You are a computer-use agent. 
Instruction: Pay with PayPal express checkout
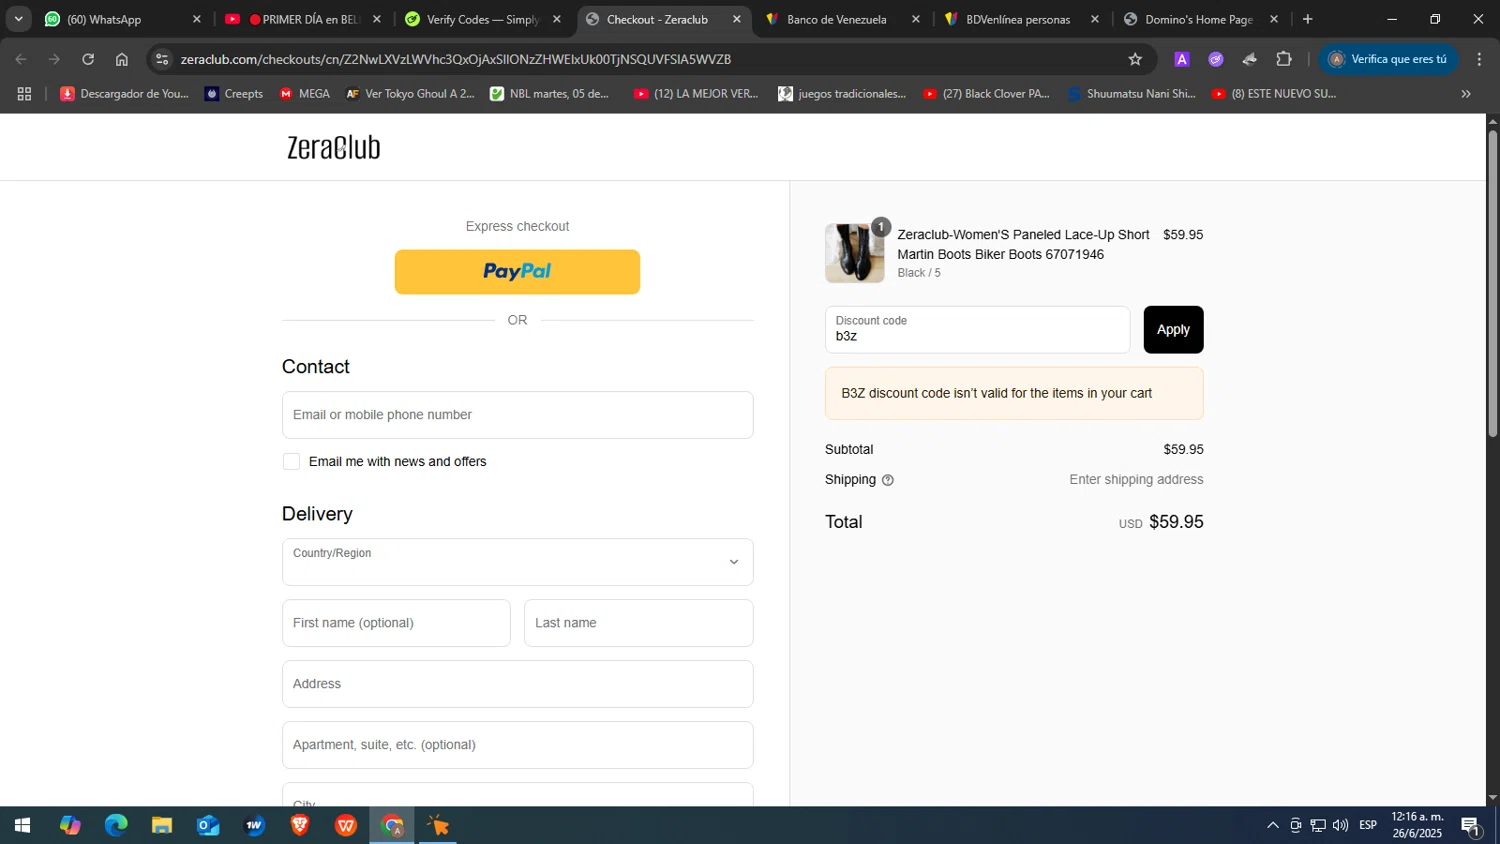[x=517, y=272]
